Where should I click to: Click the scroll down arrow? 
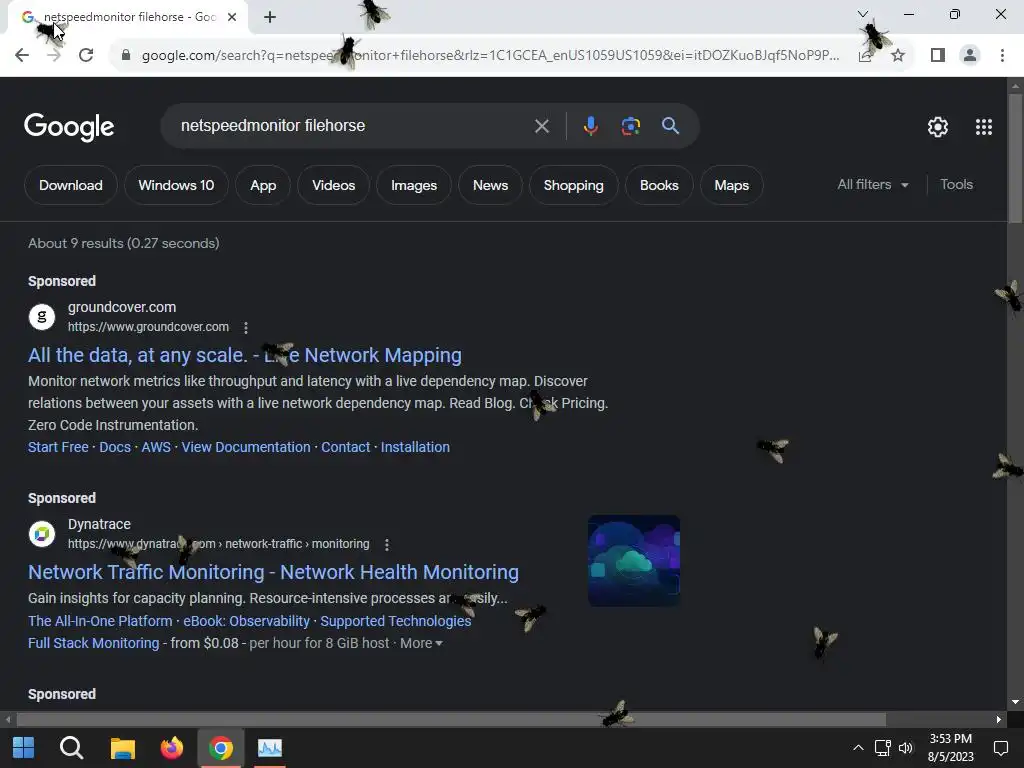pyautogui.click(x=1015, y=702)
